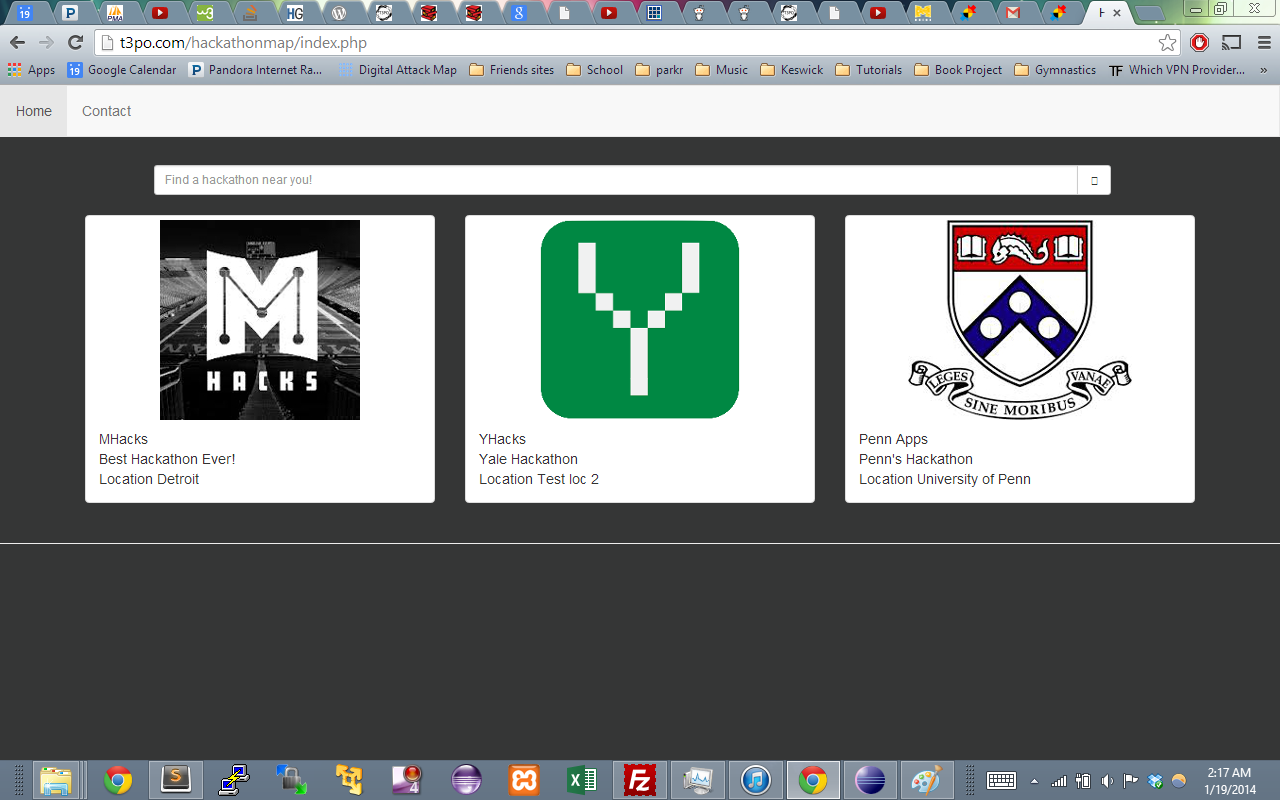Switch to the Gmail browser tab
Screen dimensions: 1280x800
(1013, 13)
